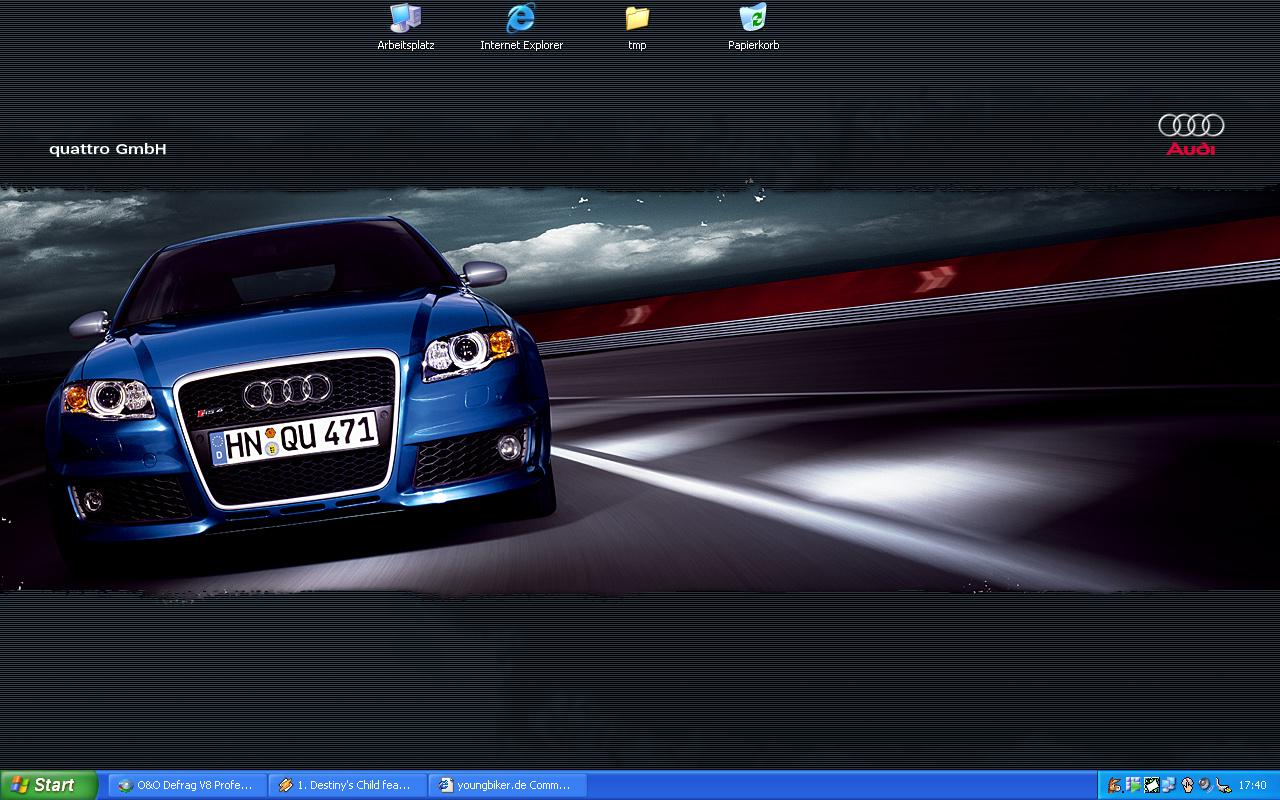The height and width of the screenshot is (800, 1280).
Task: Switch to Destiny's Child player taskbar button
Action: tap(347, 785)
